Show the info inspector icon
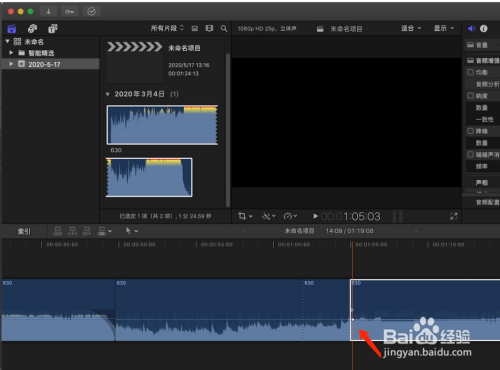This screenshot has width=500, height=370. (x=484, y=29)
